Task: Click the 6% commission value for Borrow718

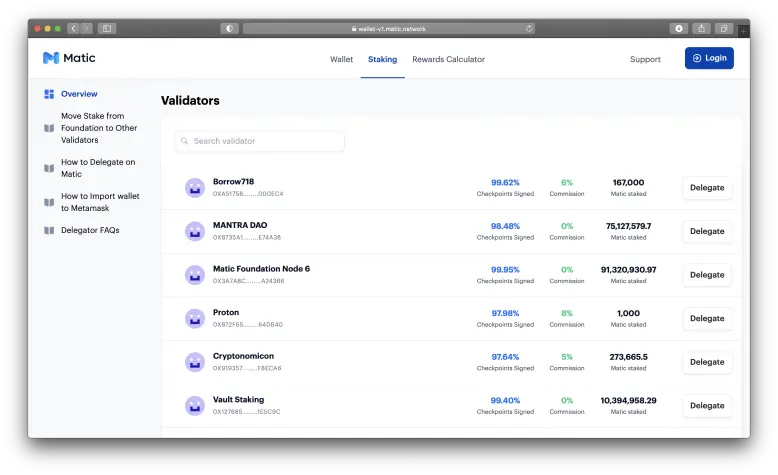Action: point(567,183)
